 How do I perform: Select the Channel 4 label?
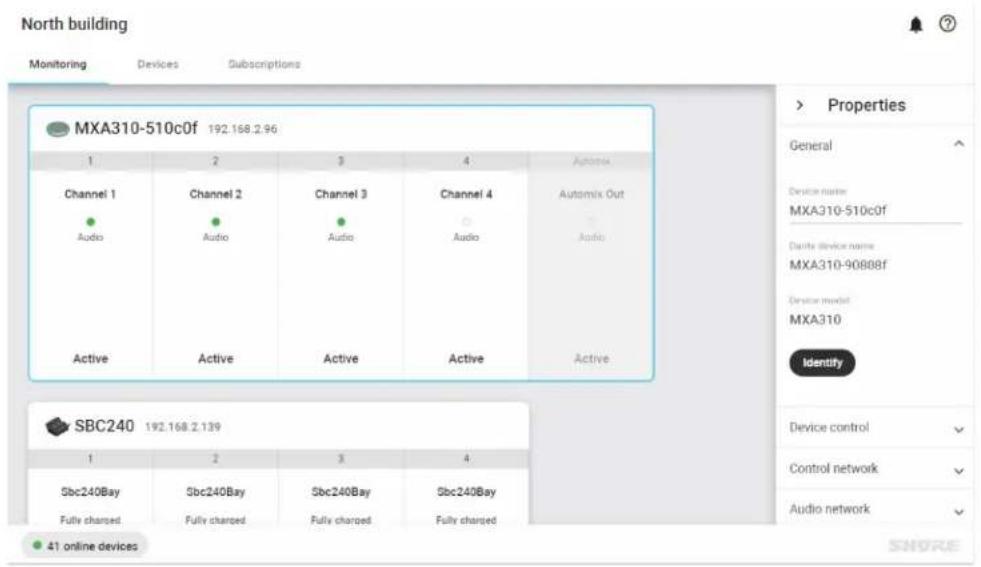tap(466, 194)
